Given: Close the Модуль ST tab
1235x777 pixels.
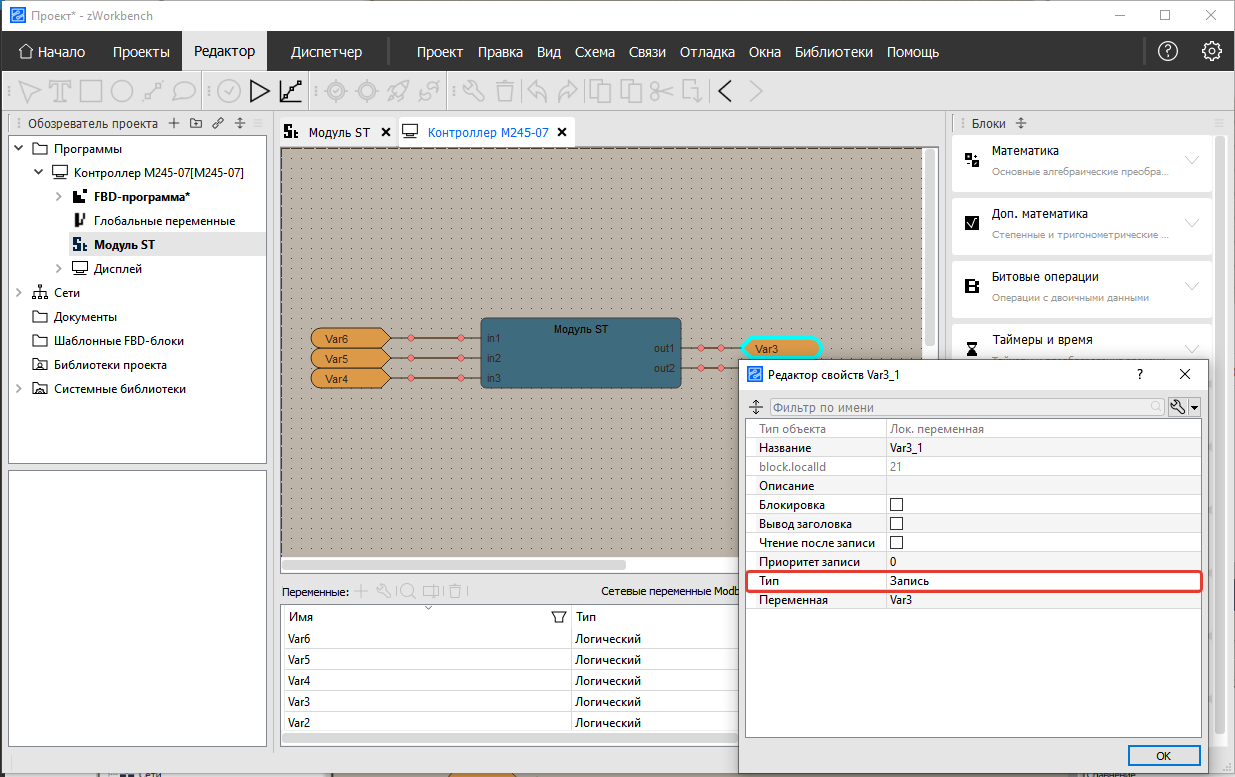Looking at the screenshot, I should (x=384, y=132).
